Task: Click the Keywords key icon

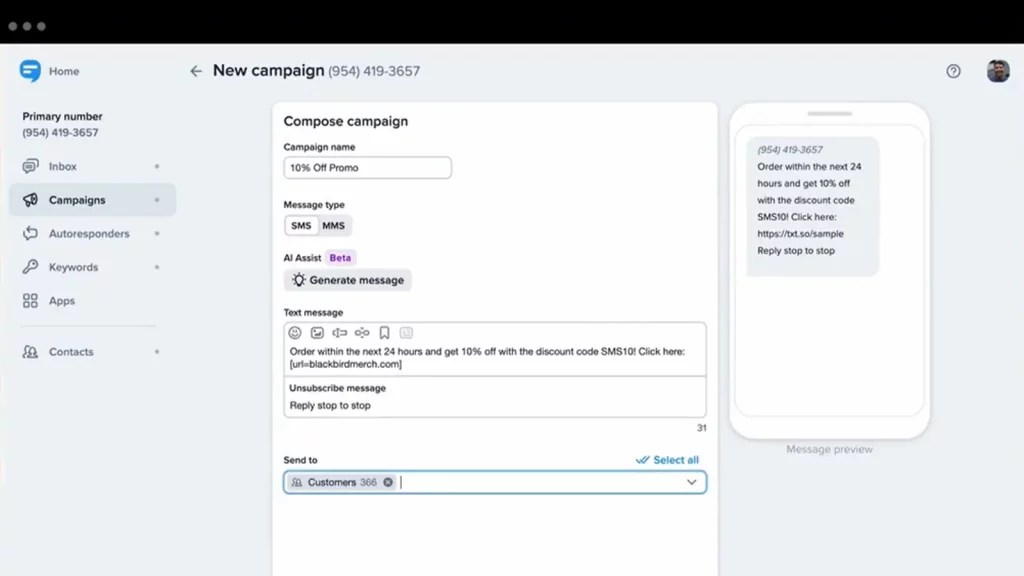Action: click(30, 266)
